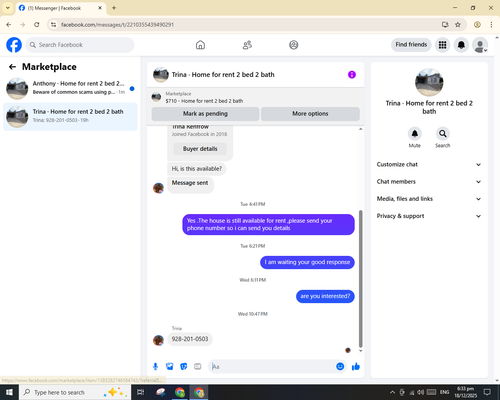Click the Mark as pending button
The width and height of the screenshot is (500, 400).
(205, 114)
